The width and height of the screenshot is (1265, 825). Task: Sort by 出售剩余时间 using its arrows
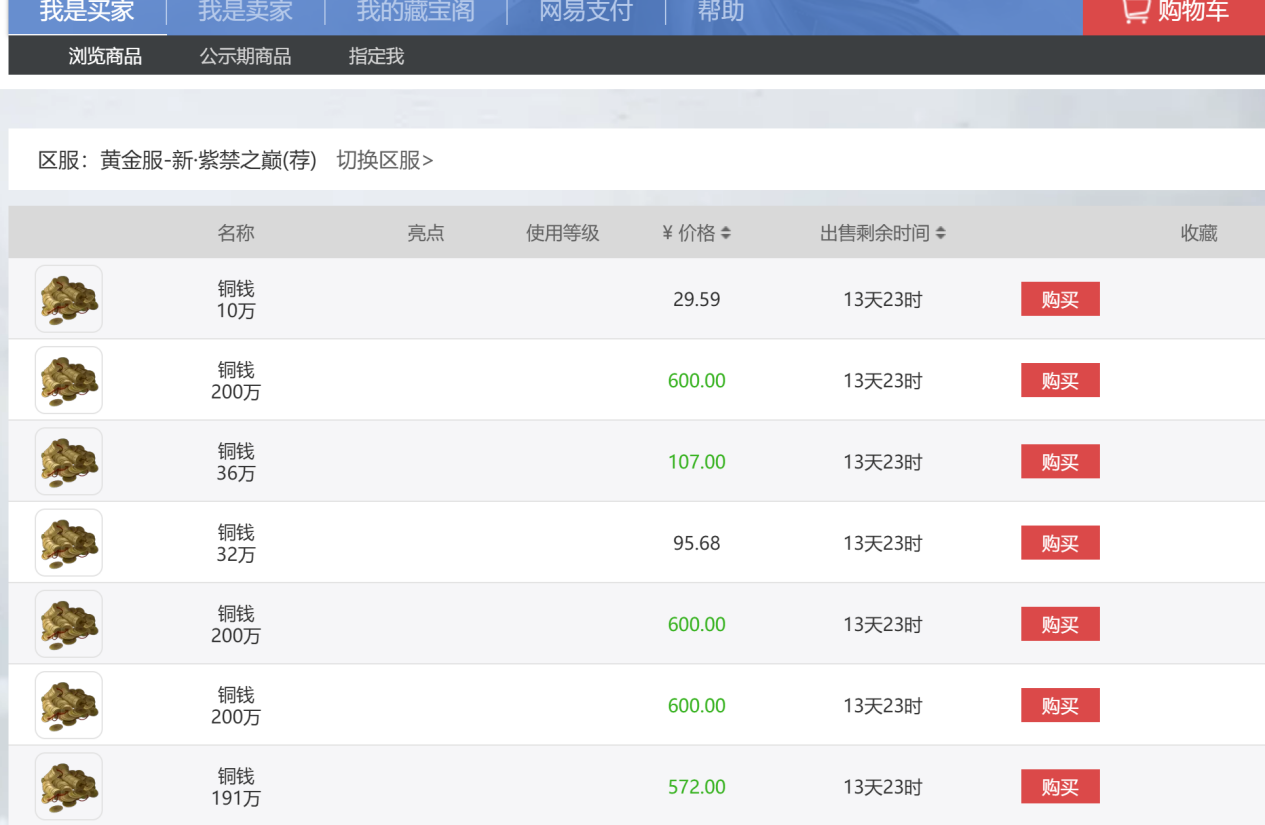pyautogui.click(x=941, y=233)
